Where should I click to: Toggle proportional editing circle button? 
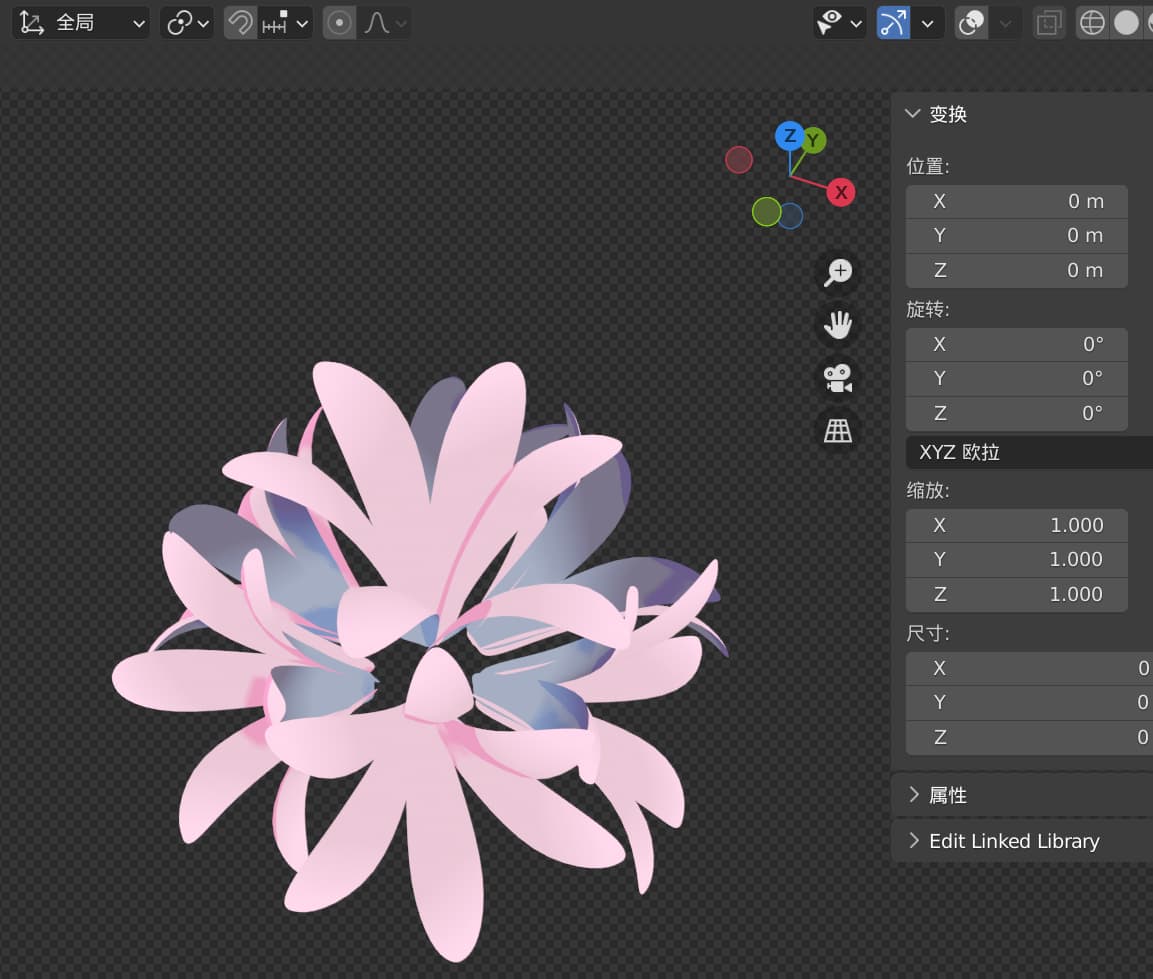click(x=340, y=23)
